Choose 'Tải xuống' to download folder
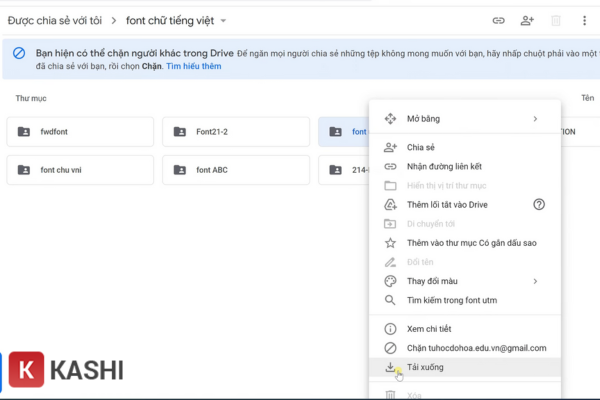The height and width of the screenshot is (400, 600). pos(465,367)
